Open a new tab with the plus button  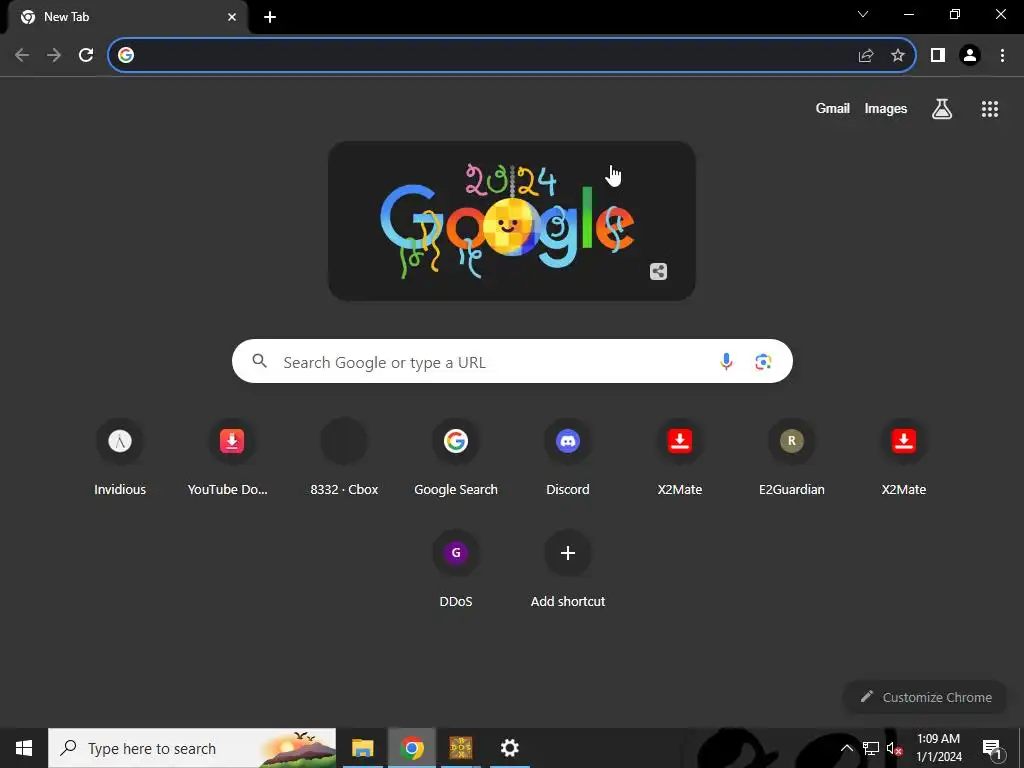pyautogui.click(x=270, y=17)
